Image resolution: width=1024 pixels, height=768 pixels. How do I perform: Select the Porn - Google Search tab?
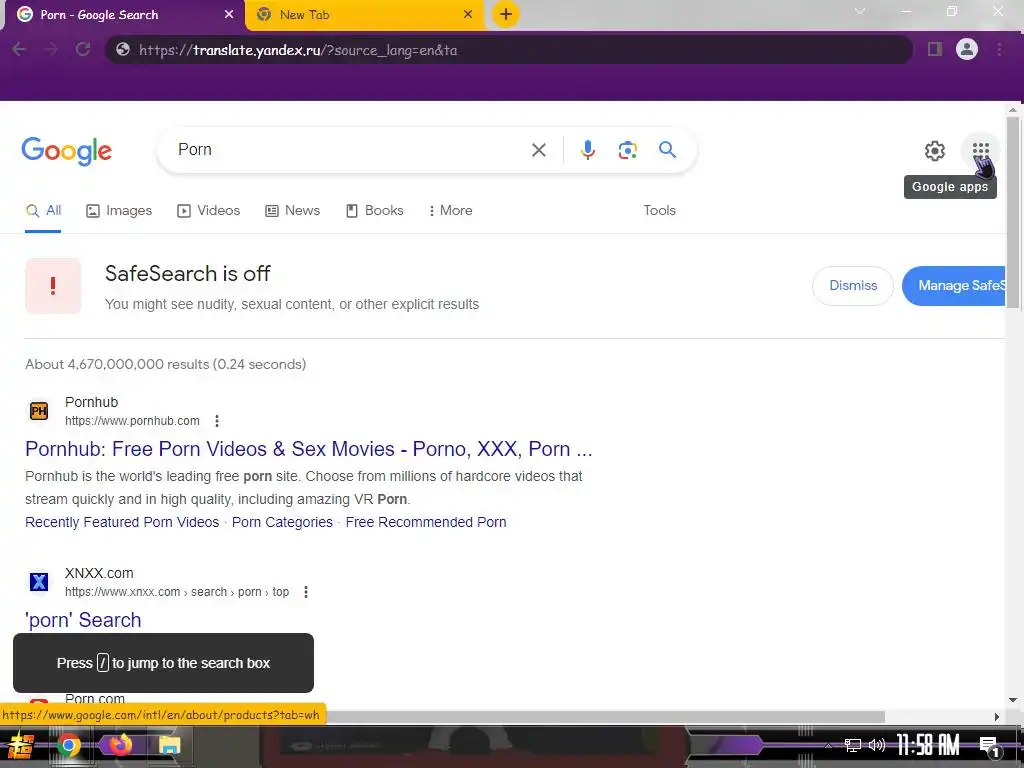125,15
